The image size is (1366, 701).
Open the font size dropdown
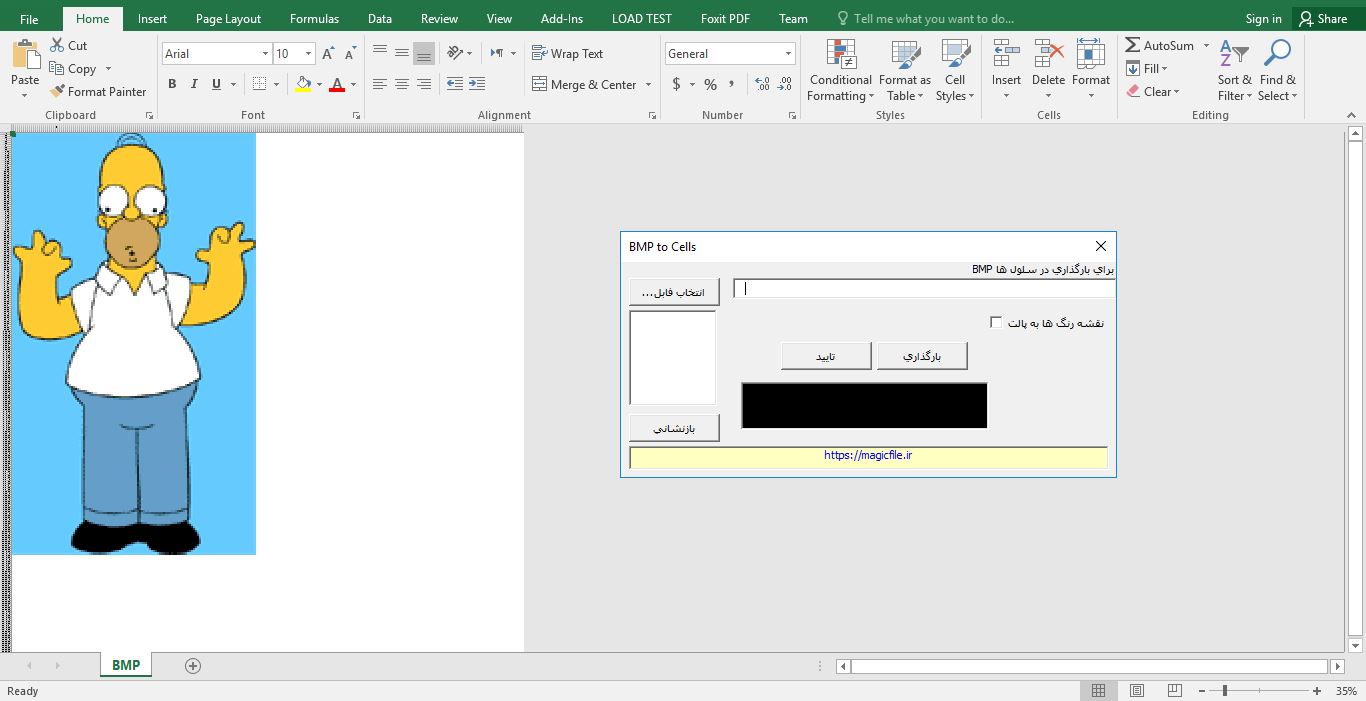tap(309, 54)
